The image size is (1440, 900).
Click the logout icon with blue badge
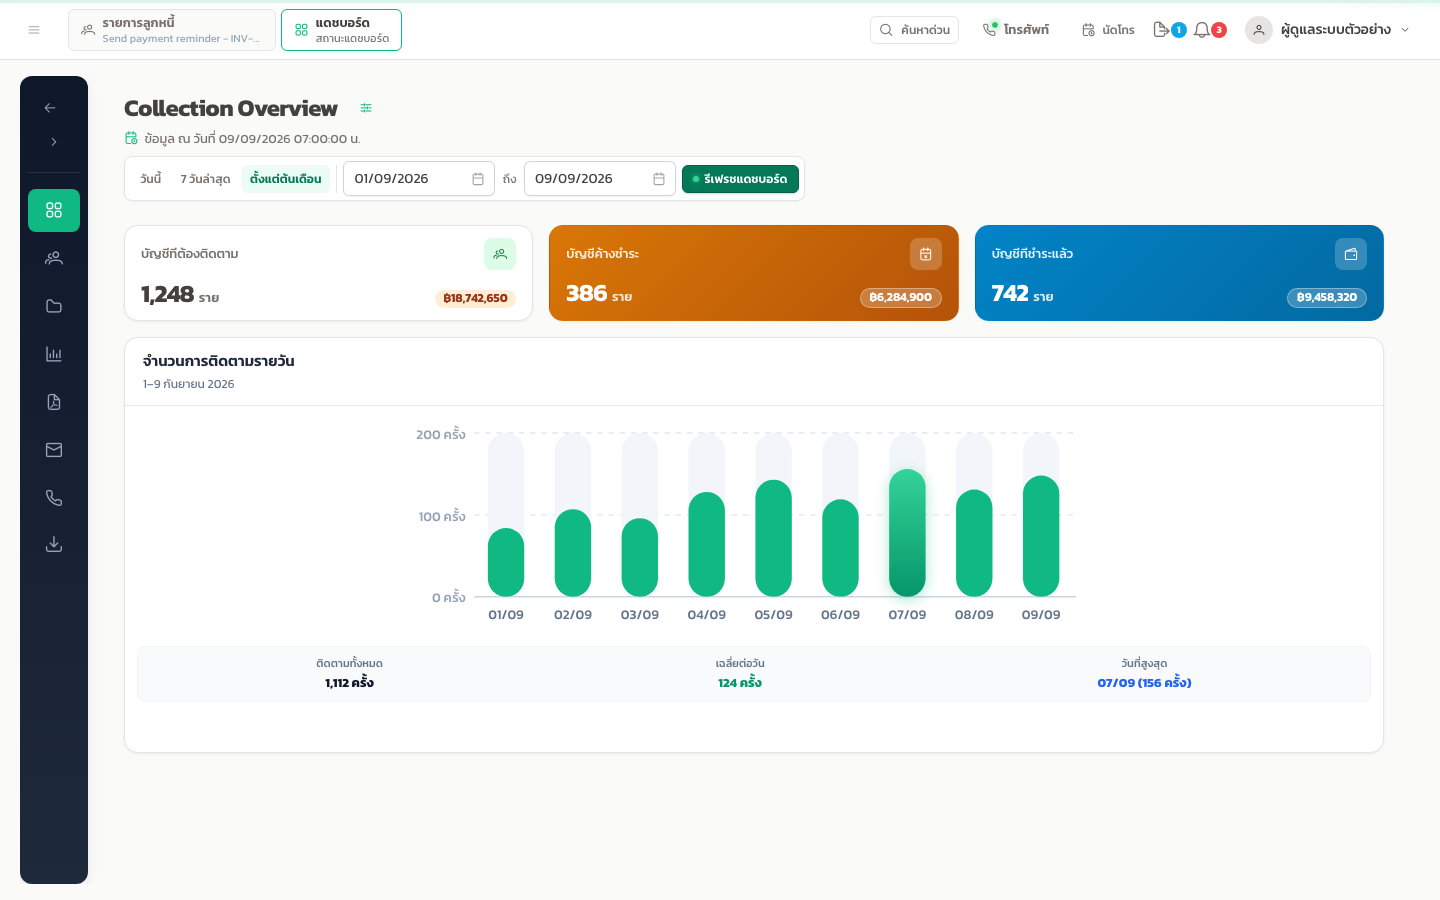[x=1161, y=30]
